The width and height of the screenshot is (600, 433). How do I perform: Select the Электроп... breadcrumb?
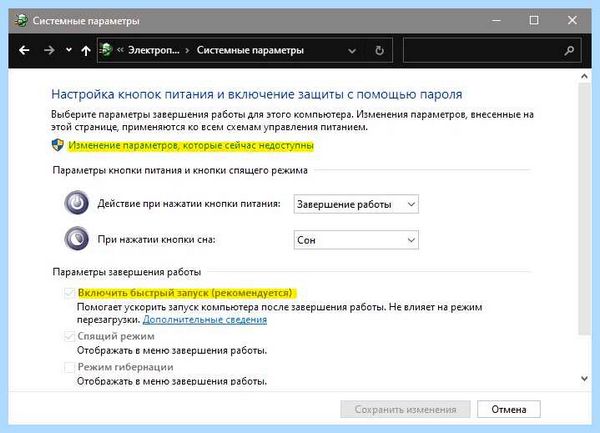coord(153,50)
